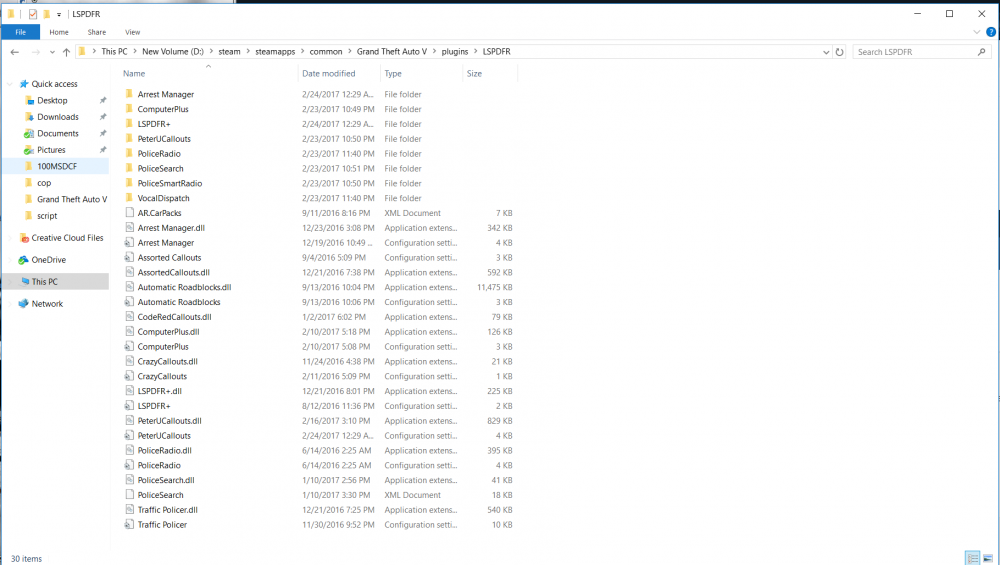Select Pictures in the navigation pane
Viewport: 1000px width, 565px height.
click(51, 150)
